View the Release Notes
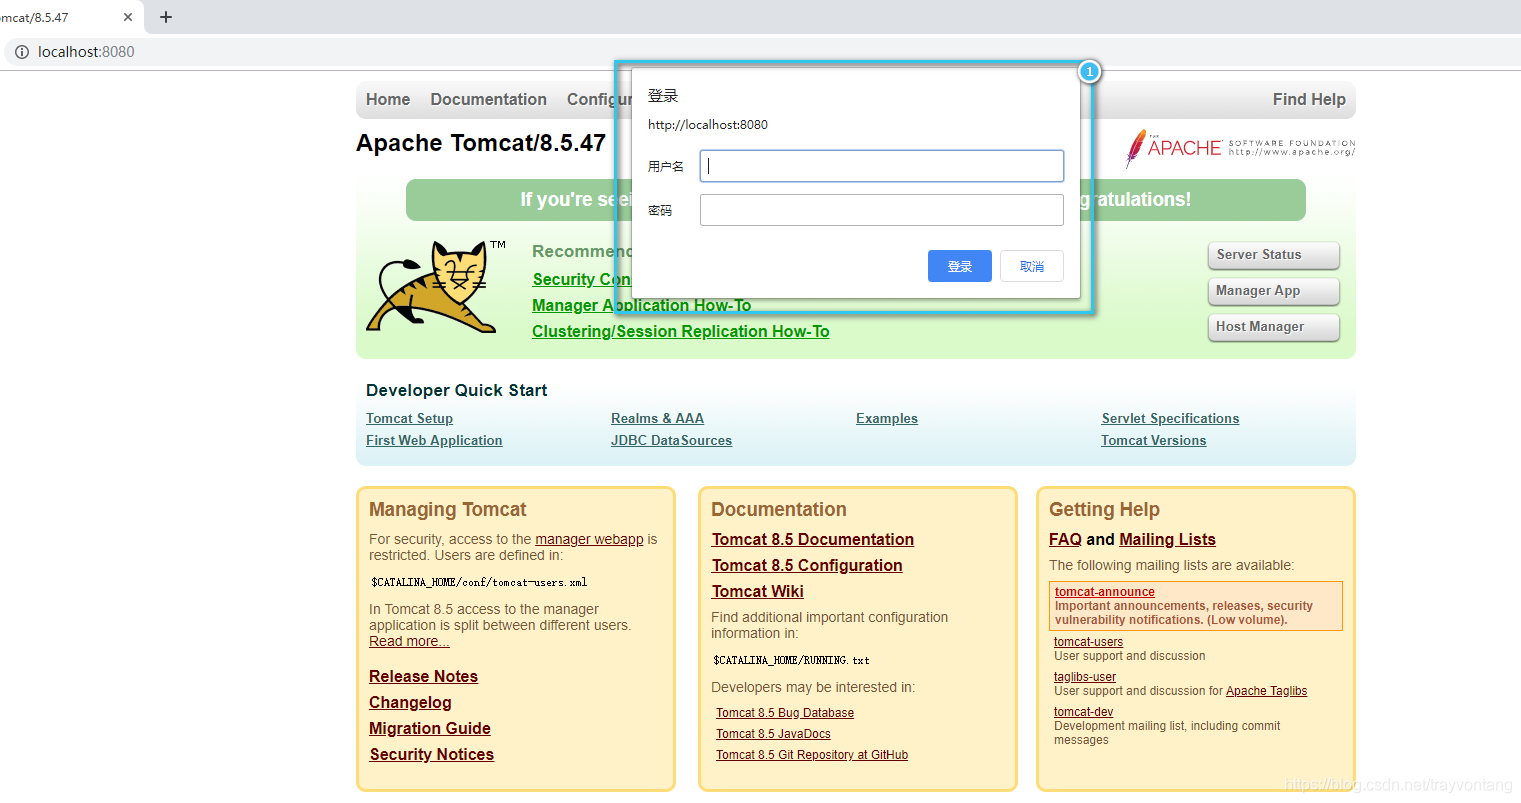 pyautogui.click(x=423, y=676)
